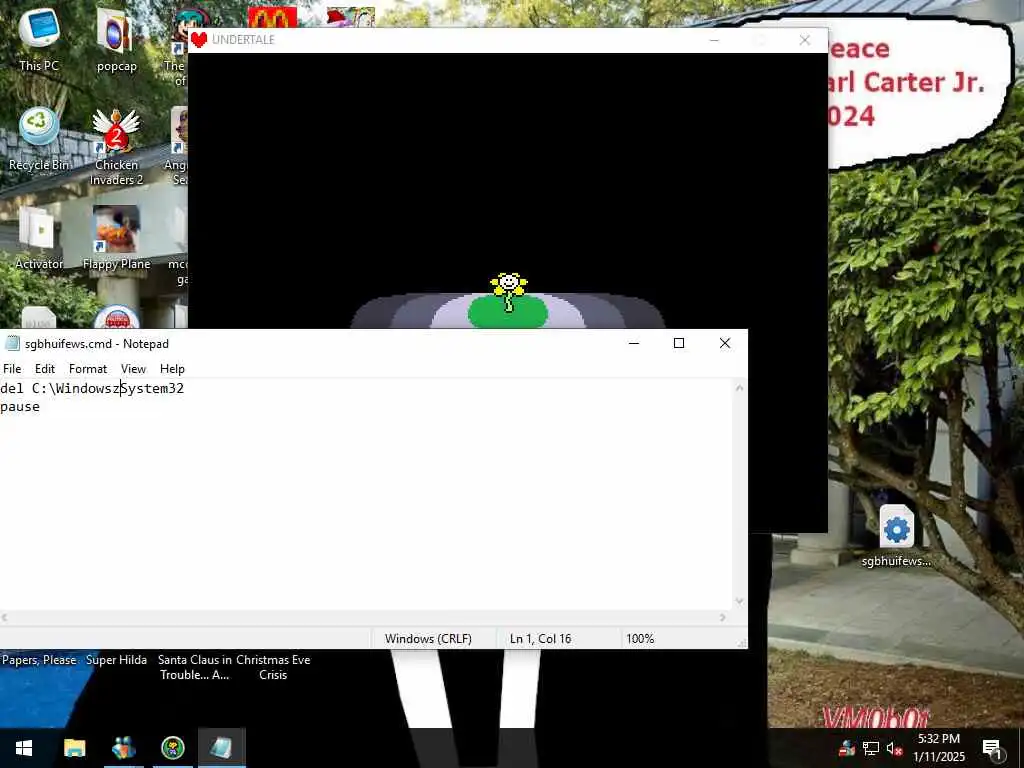Open the Notepad Edit menu

[x=45, y=369]
